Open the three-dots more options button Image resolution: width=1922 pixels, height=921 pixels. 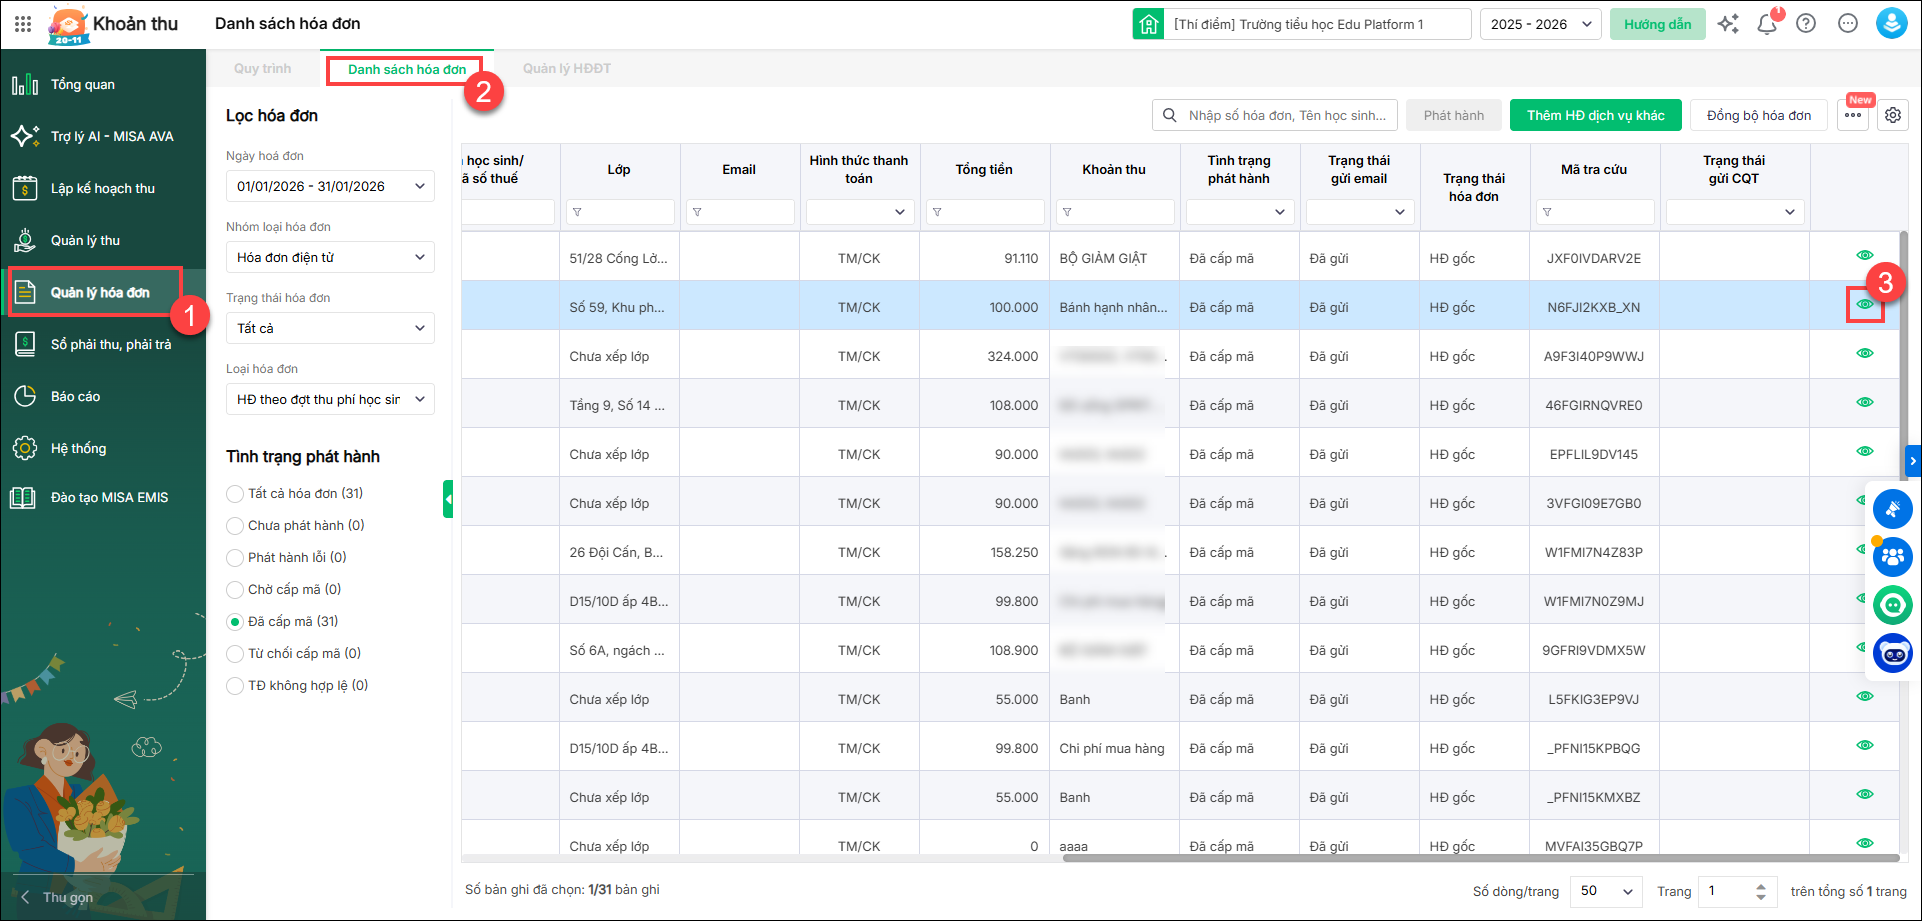(x=1853, y=116)
